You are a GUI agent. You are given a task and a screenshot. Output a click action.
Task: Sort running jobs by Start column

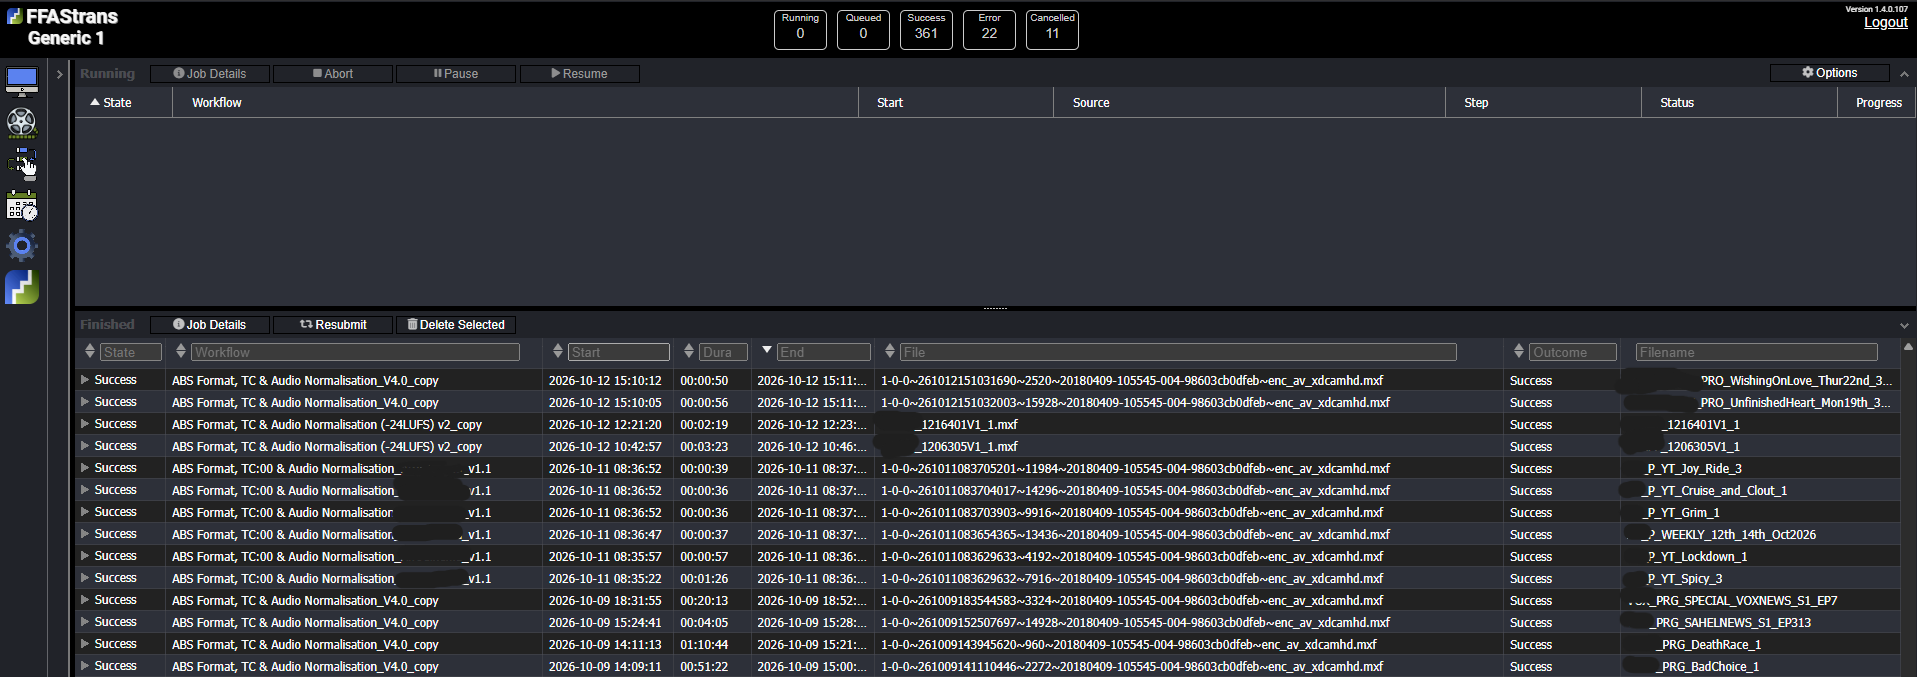tap(956, 103)
